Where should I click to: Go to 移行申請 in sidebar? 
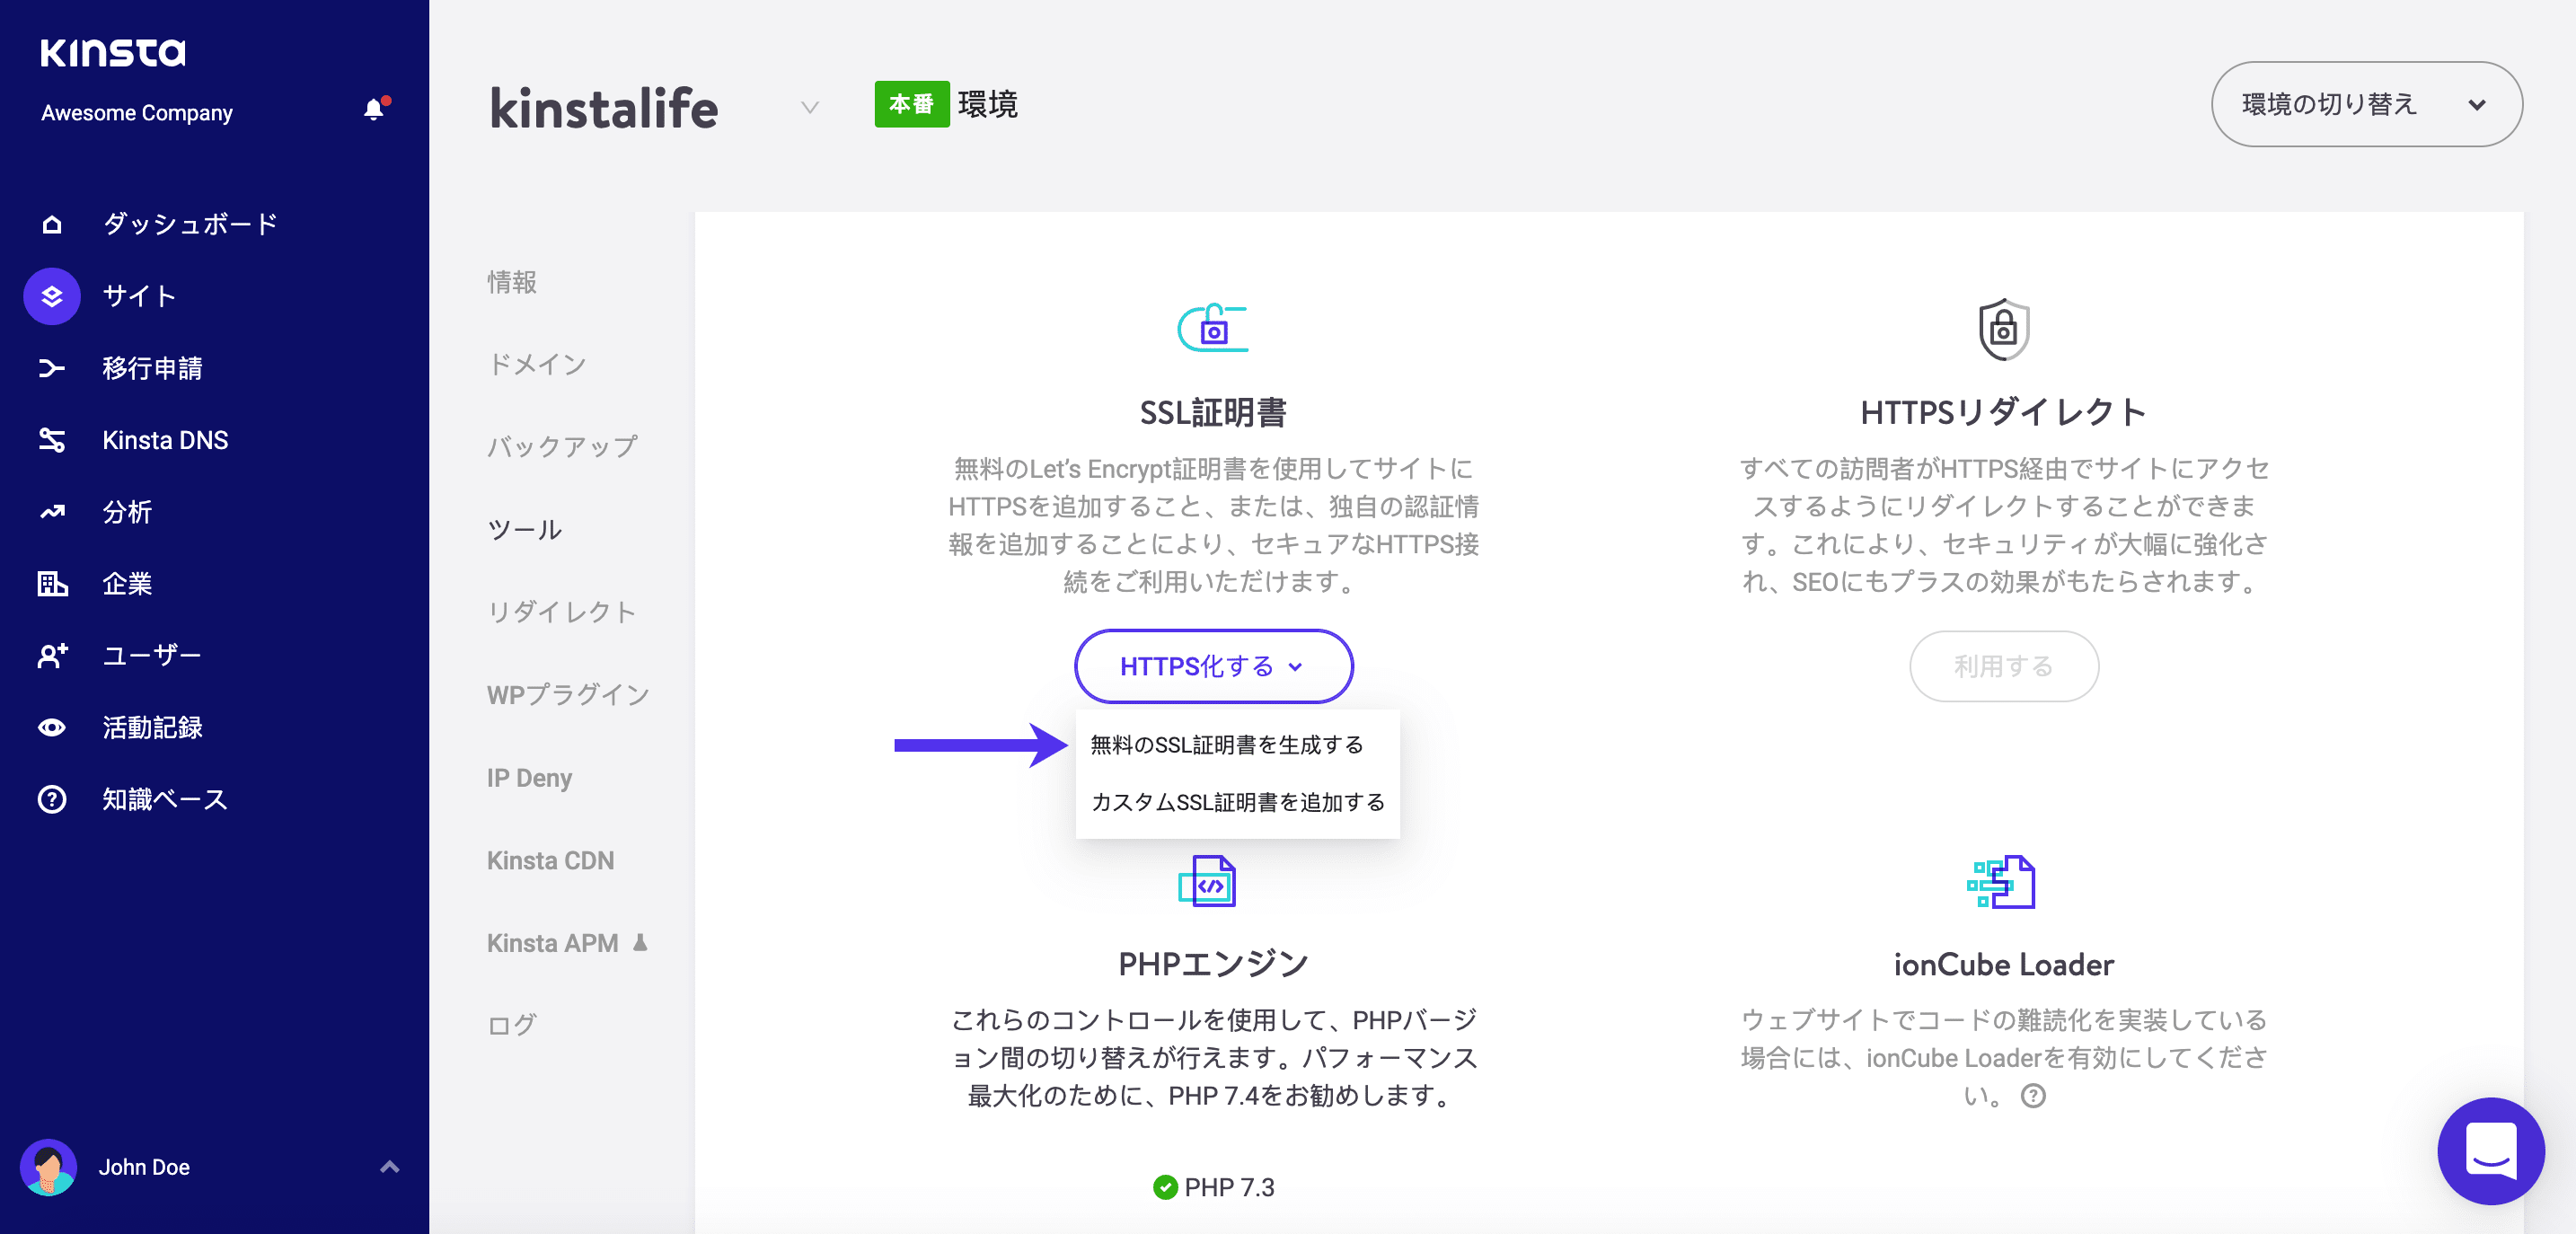tap(152, 368)
